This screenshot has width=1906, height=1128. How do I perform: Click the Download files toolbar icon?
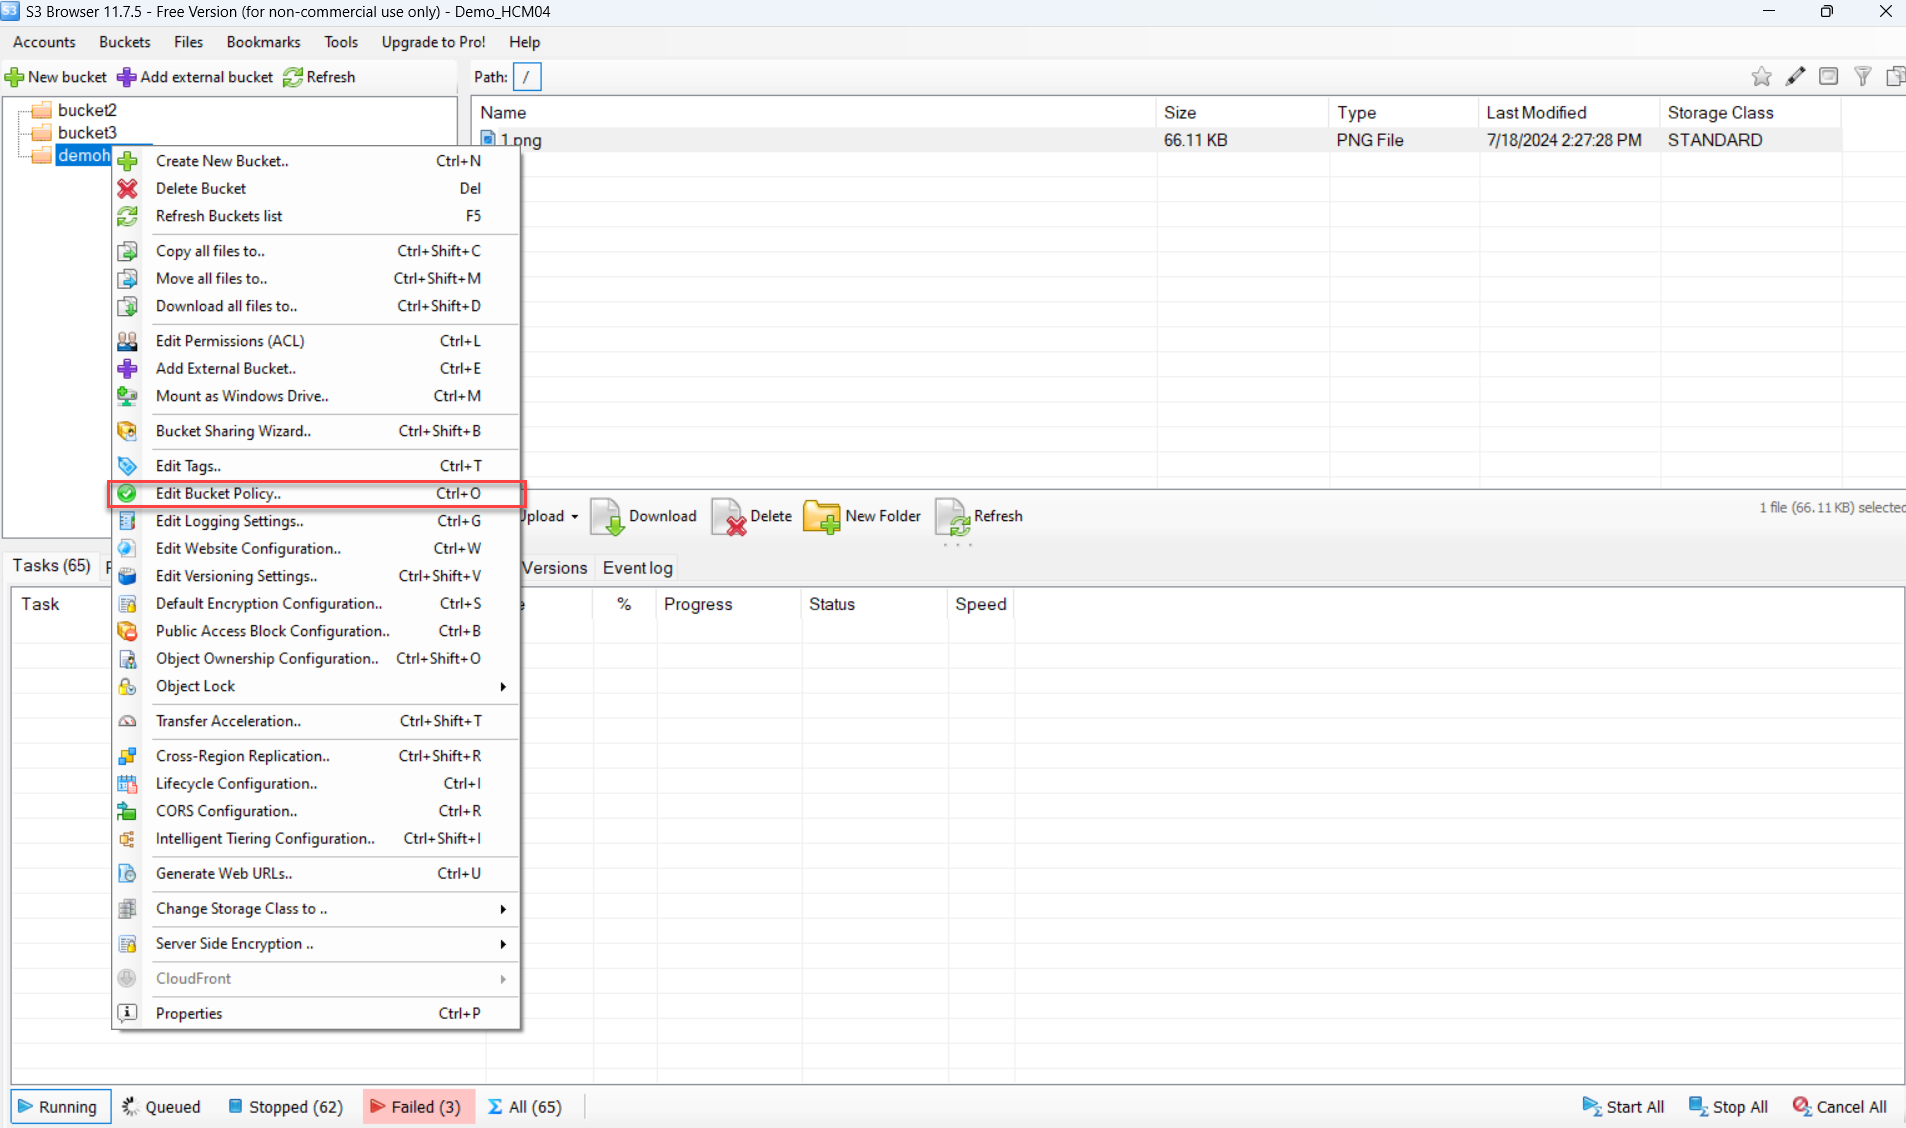click(607, 517)
